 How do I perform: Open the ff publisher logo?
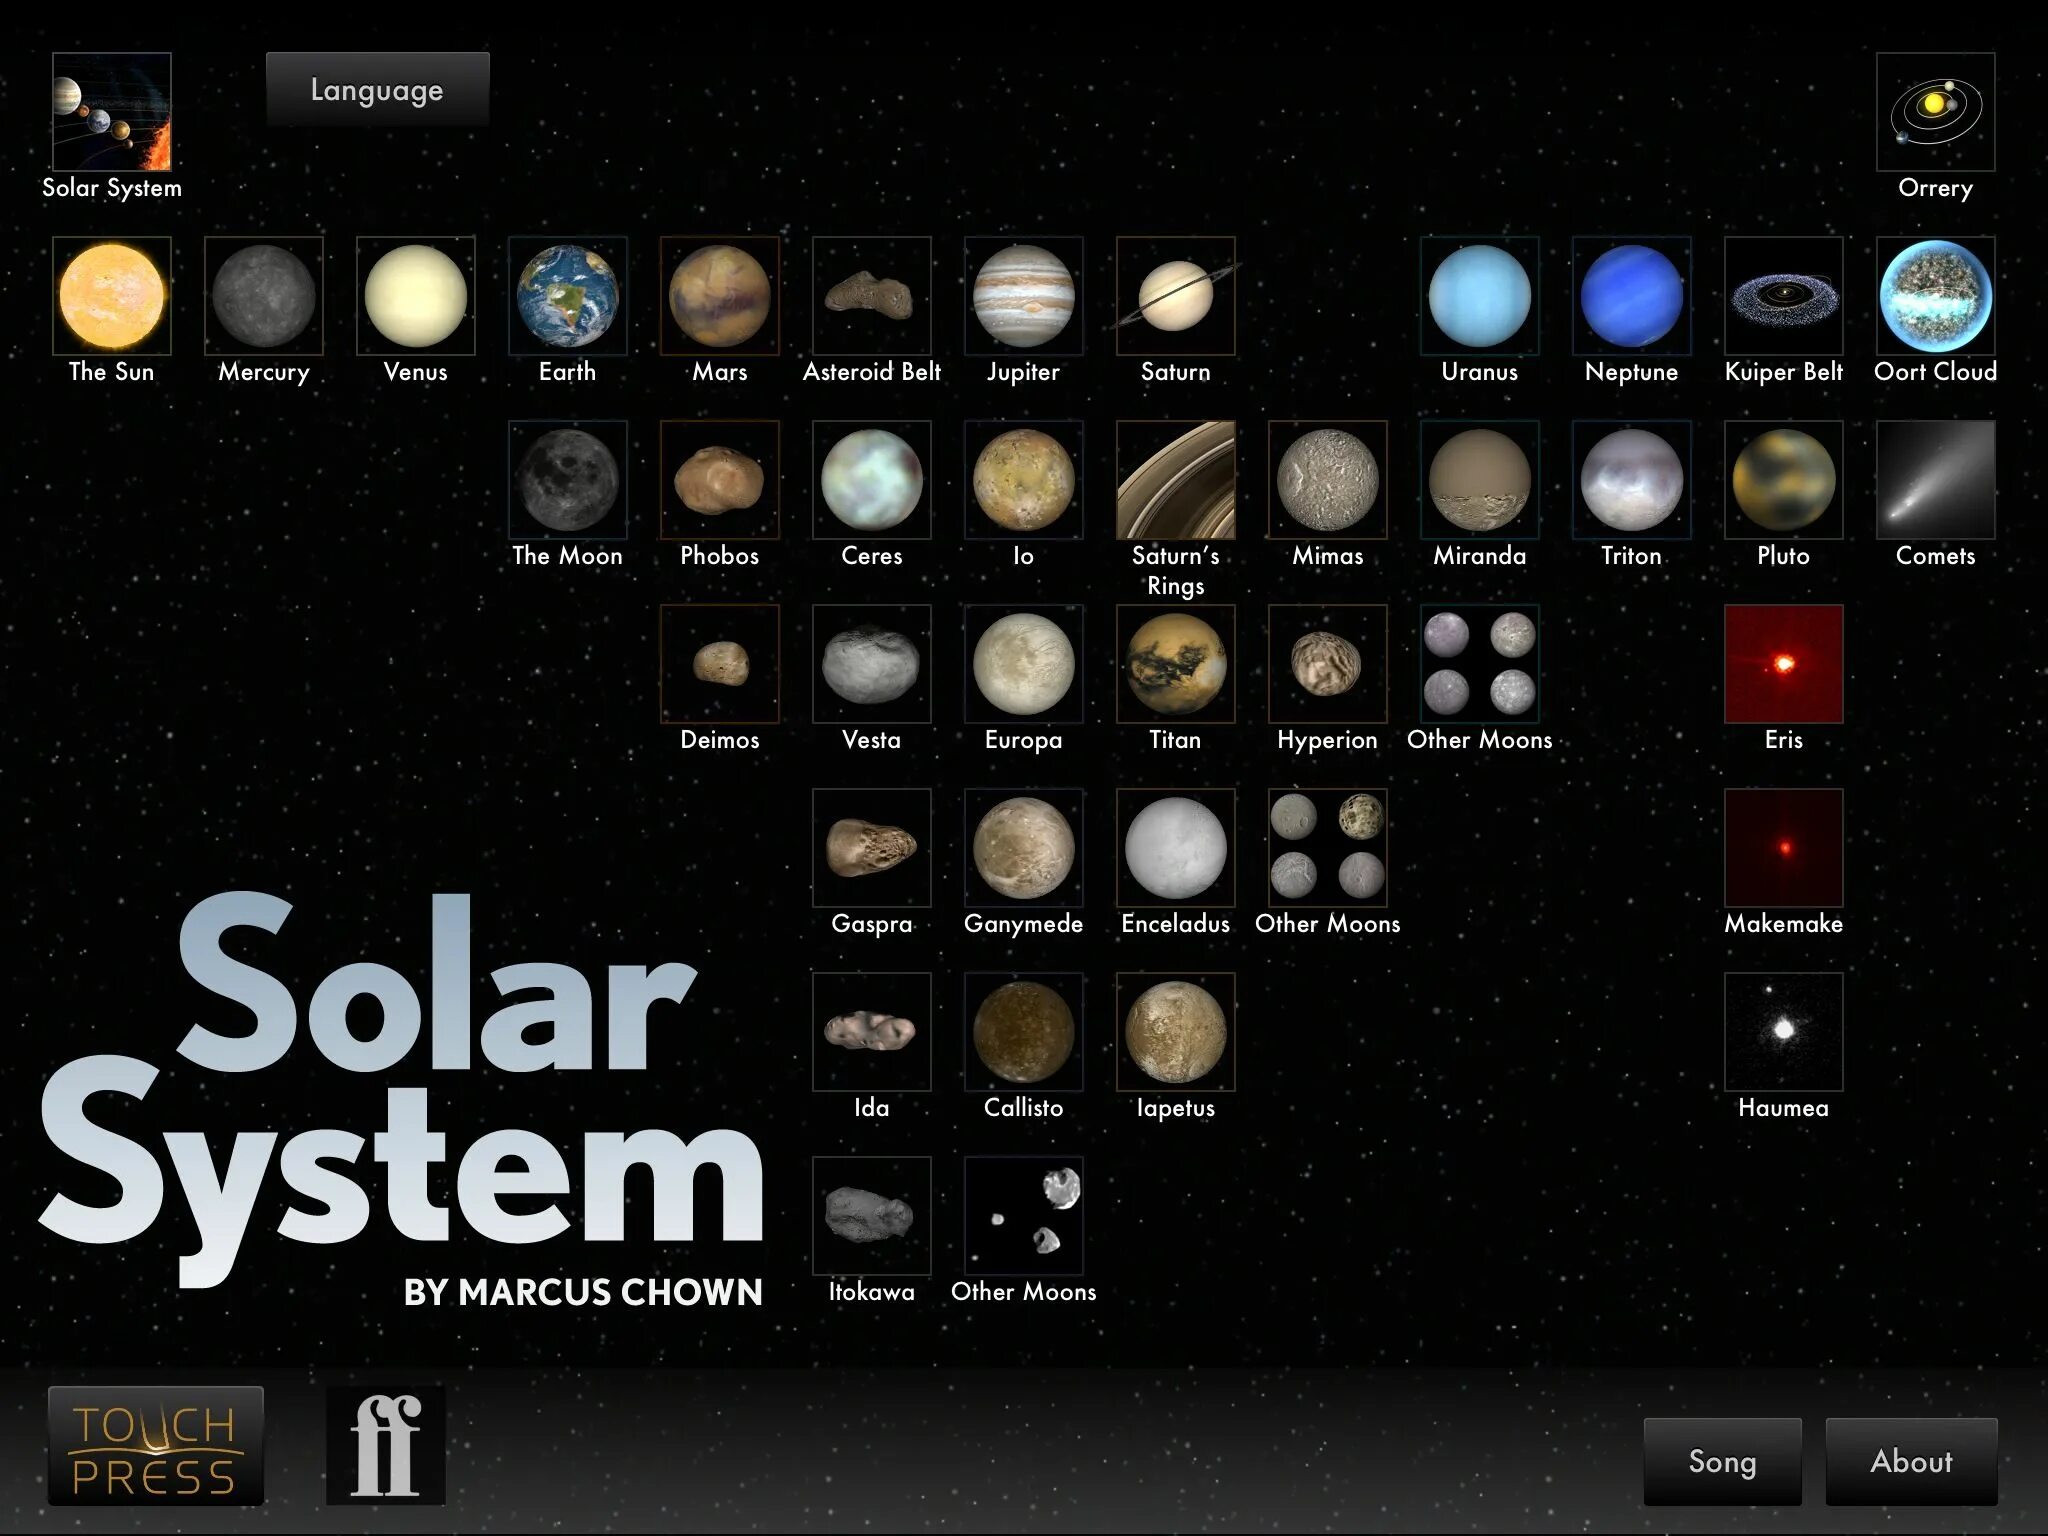coord(386,1446)
